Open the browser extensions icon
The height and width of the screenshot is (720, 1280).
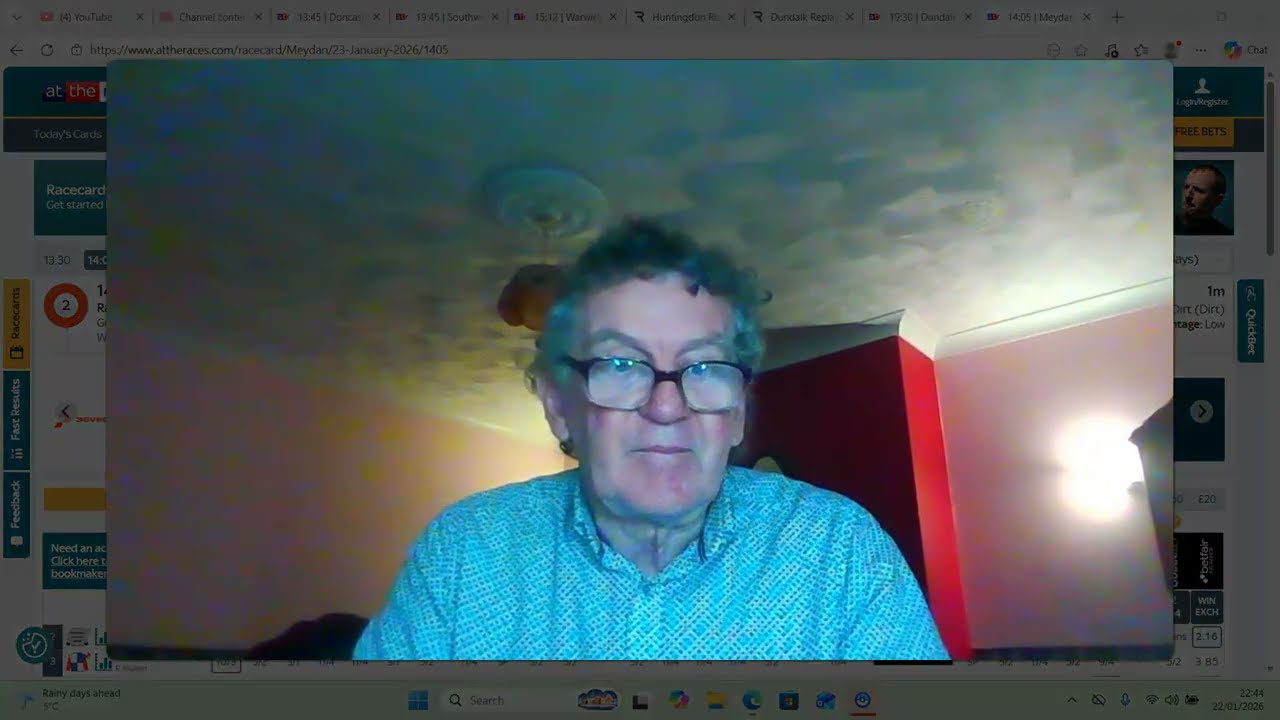click(1111, 50)
